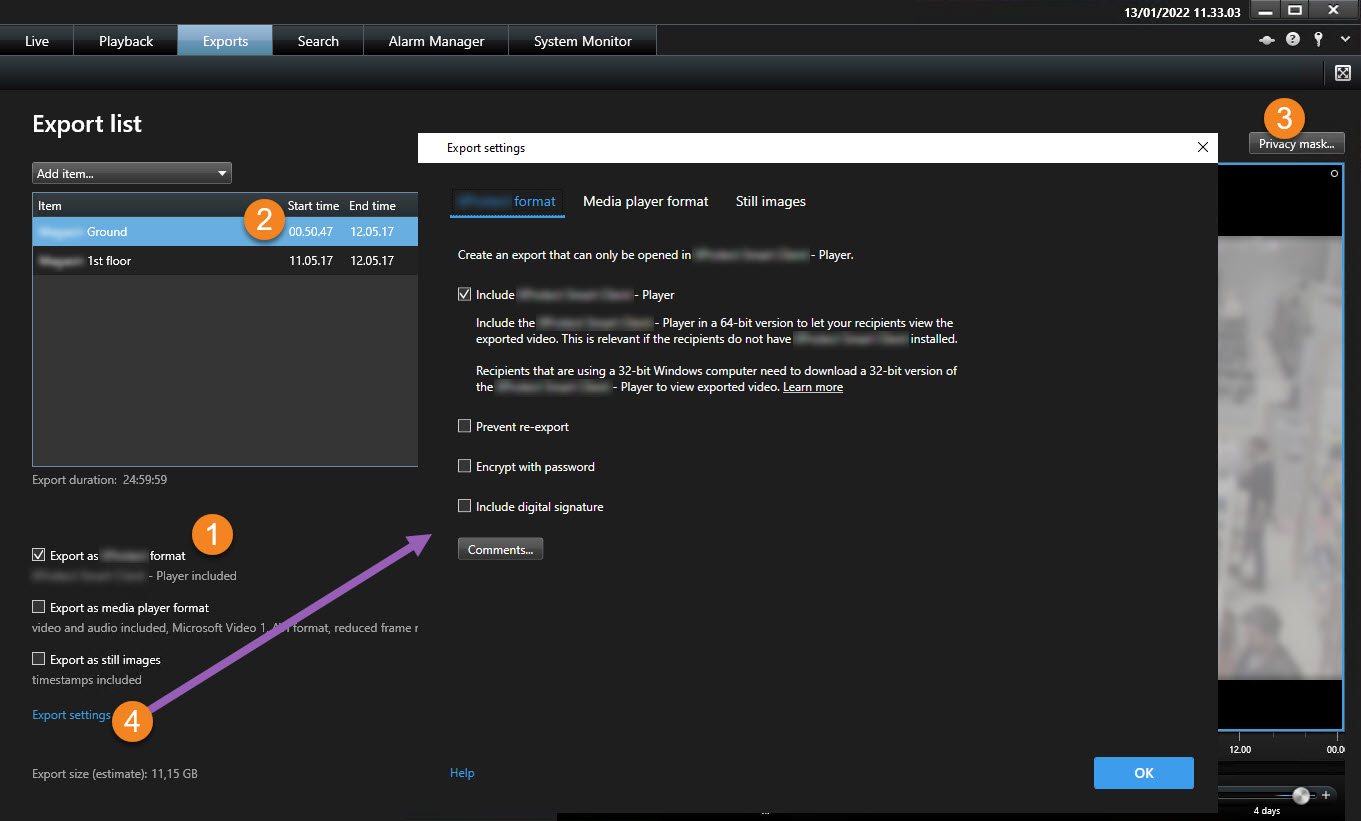Viewport: 1361px width, 821px height.
Task: Click the status indicator icon in the top bar
Action: [x=1267, y=40]
